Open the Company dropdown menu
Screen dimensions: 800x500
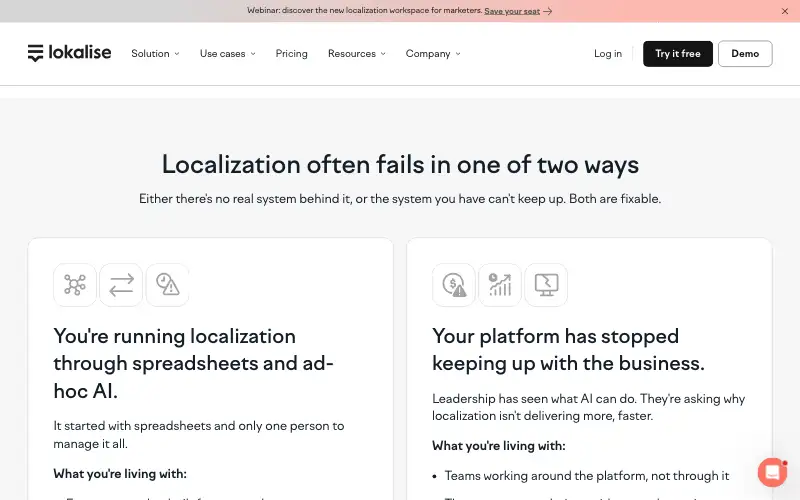point(433,54)
